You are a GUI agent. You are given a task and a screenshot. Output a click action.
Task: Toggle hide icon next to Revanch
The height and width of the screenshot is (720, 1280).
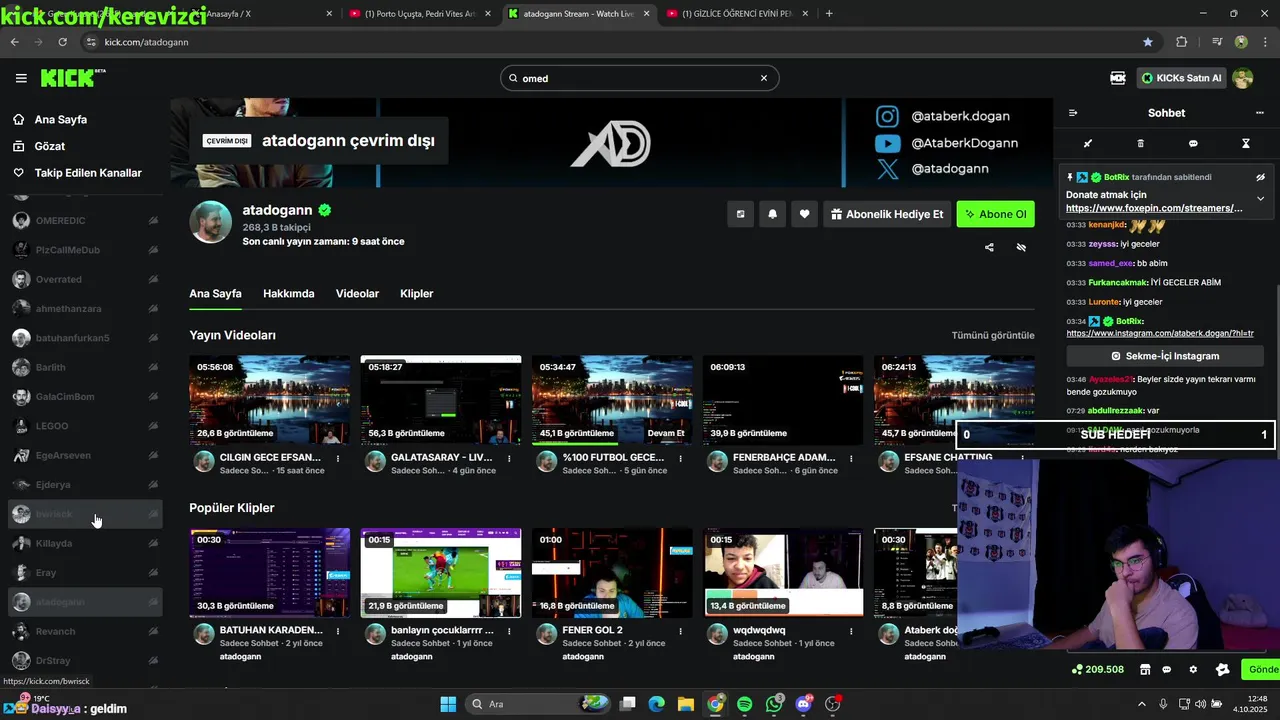(x=153, y=631)
